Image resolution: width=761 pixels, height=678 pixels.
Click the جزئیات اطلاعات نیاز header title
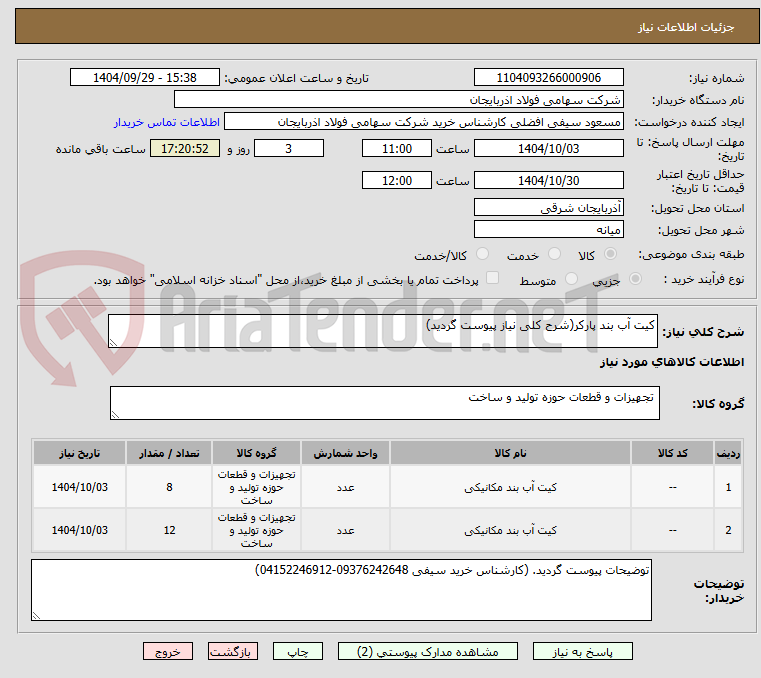685,27
